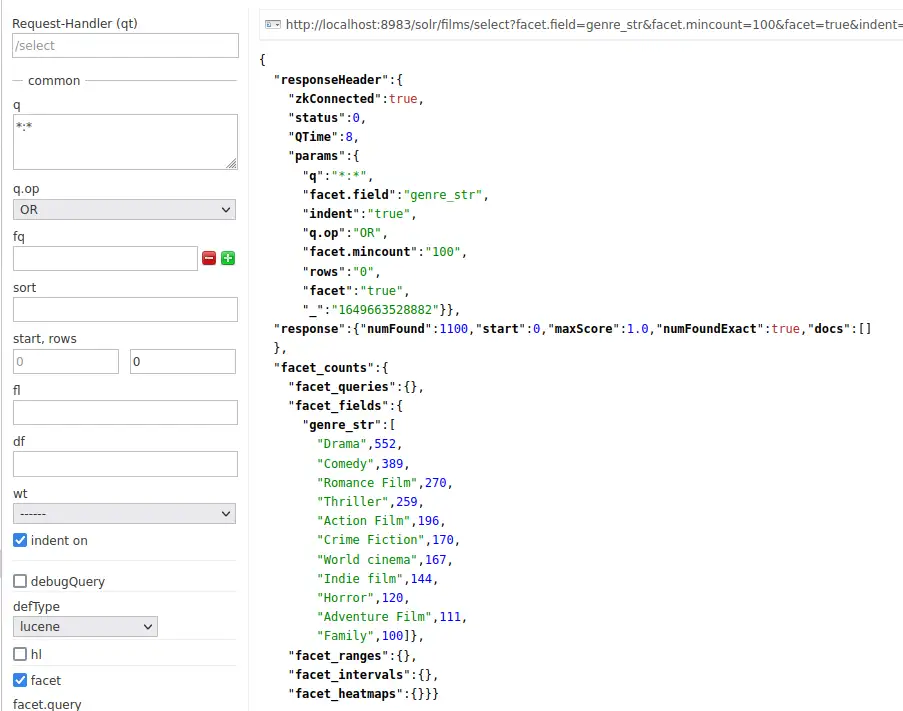Click the "Romance Film" facet entry
Image resolution: width=903 pixels, height=711 pixels.
(x=385, y=482)
